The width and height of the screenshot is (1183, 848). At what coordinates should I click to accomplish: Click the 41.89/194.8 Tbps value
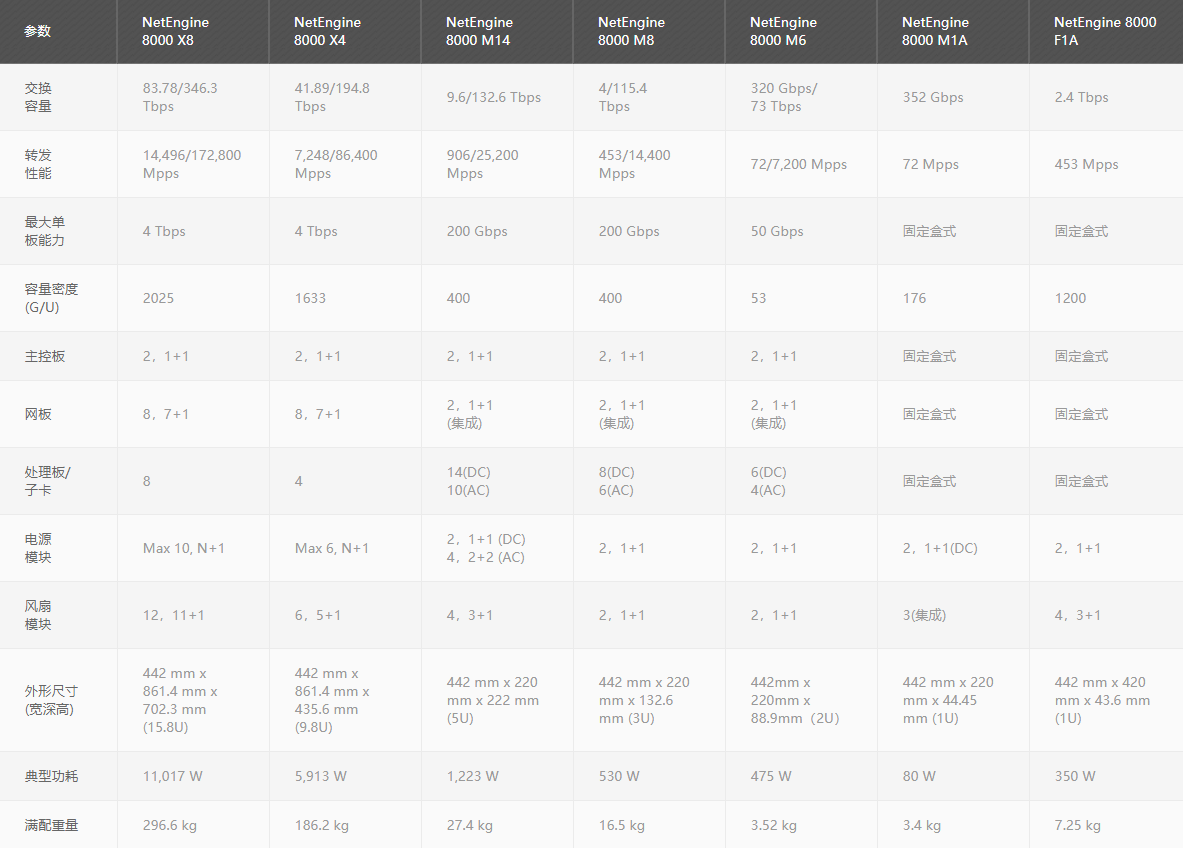(332, 97)
